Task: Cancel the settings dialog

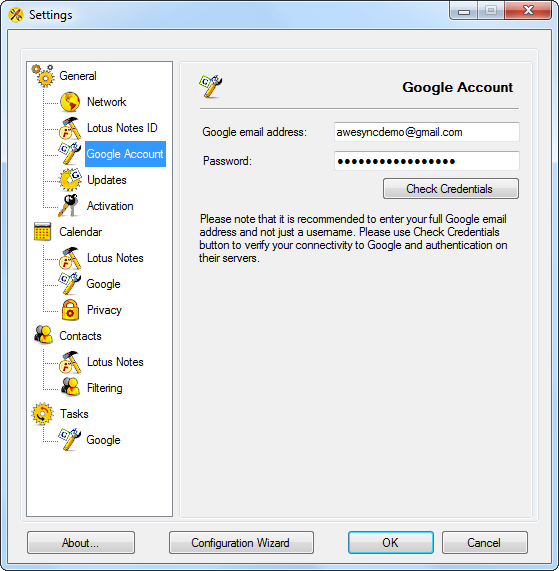Action: 485,543
